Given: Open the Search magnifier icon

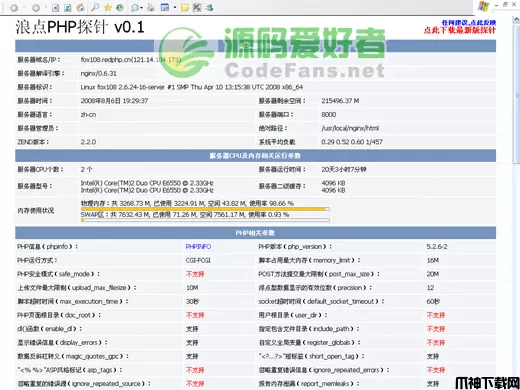Looking at the screenshot, I should [x=95, y=7].
